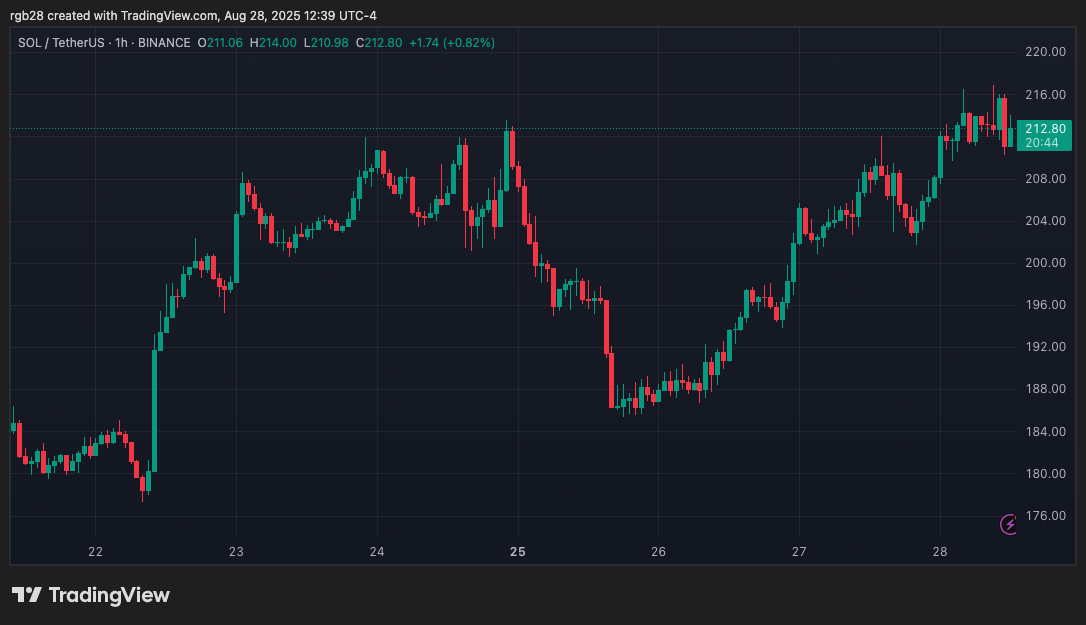Click the TradingView logo icon
1086x625 pixels.
pos(26,595)
